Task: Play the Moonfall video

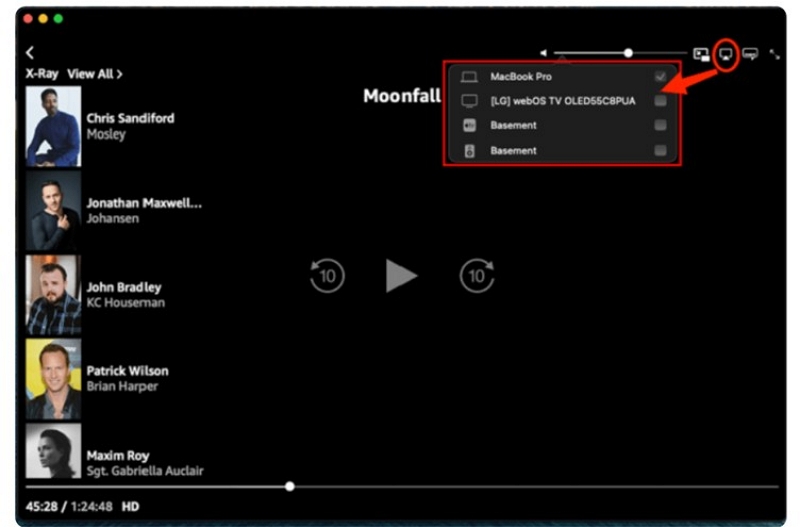Action: tap(401, 275)
